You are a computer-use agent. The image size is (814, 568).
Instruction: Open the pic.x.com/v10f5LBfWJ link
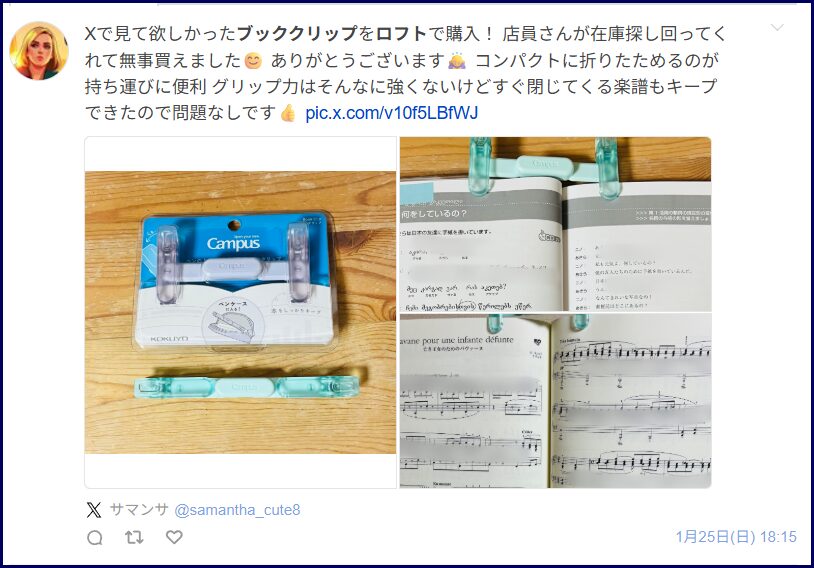pyautogui.click(x=391, y=113)
